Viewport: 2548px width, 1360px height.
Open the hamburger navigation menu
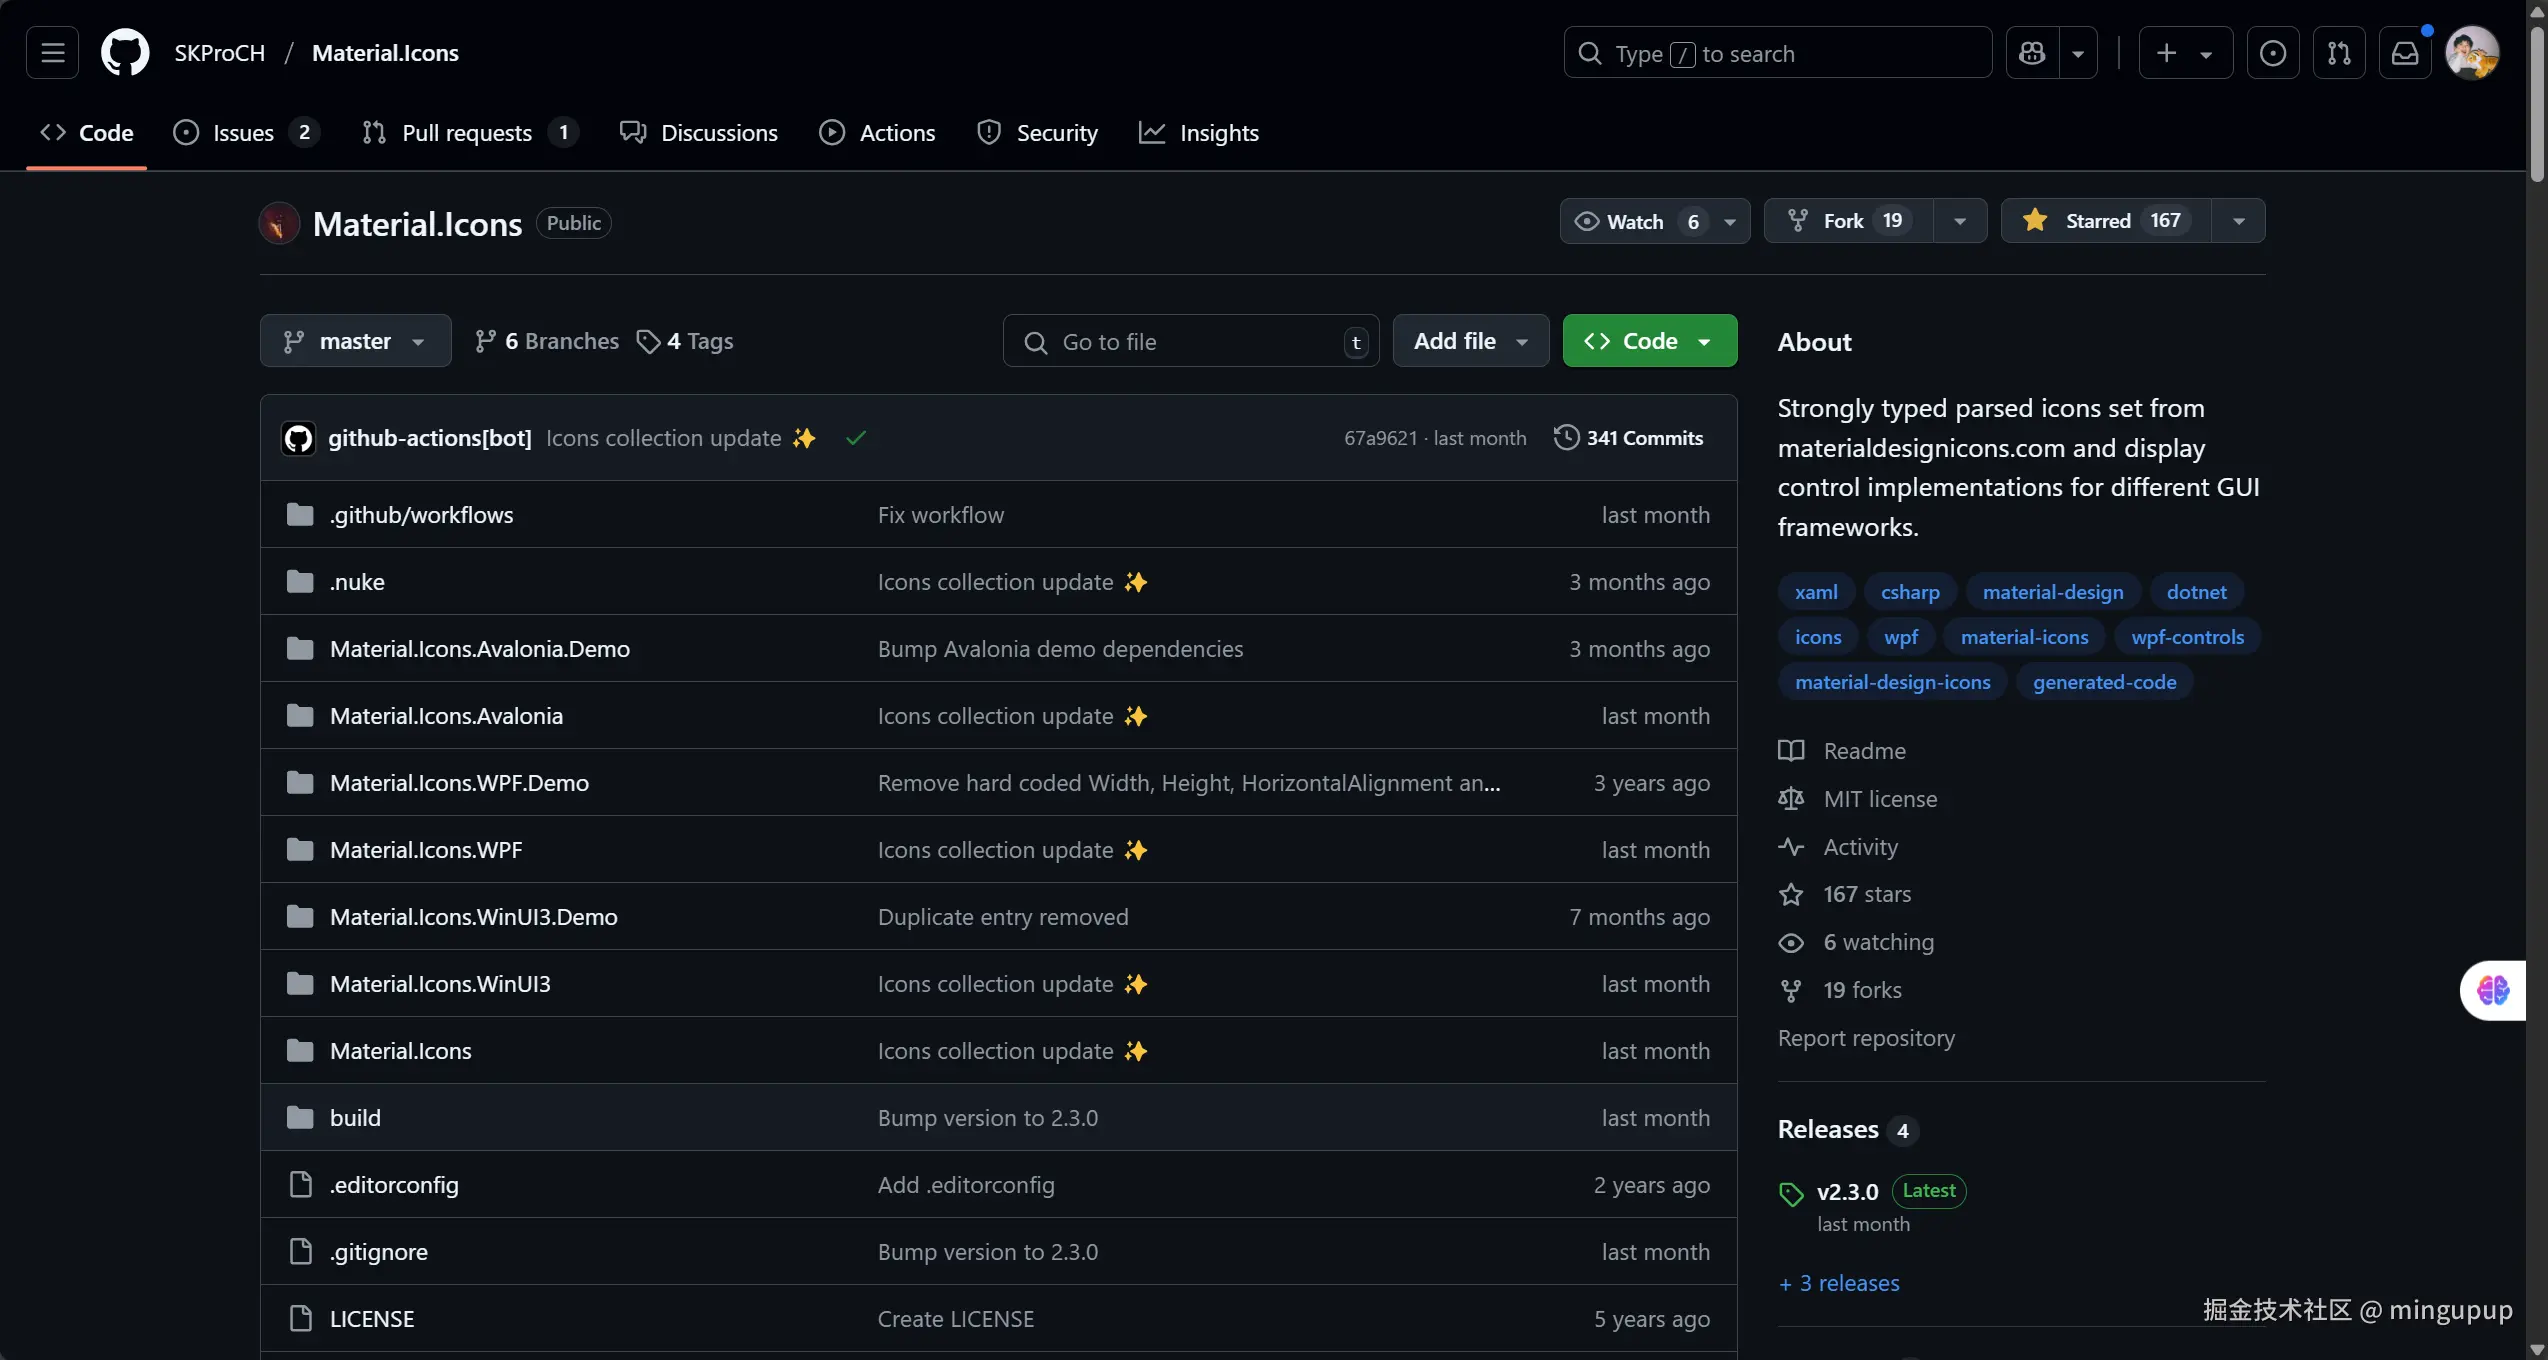tap(52, 53)
